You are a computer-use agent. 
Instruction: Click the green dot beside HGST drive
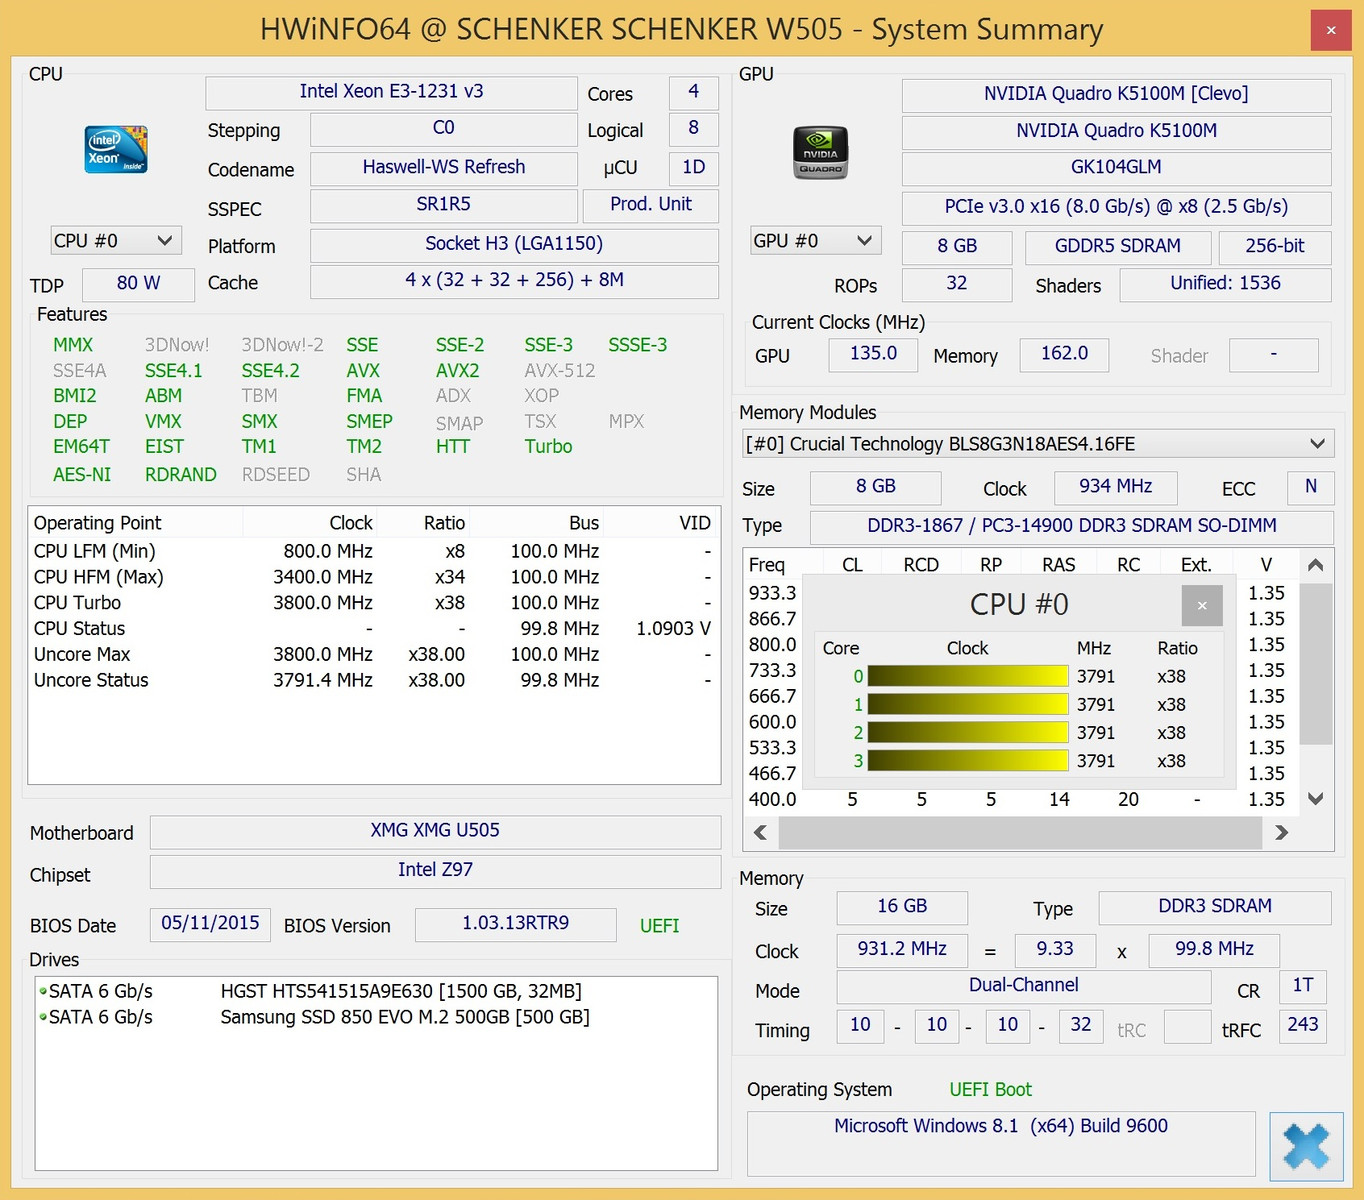coord(43,991)
